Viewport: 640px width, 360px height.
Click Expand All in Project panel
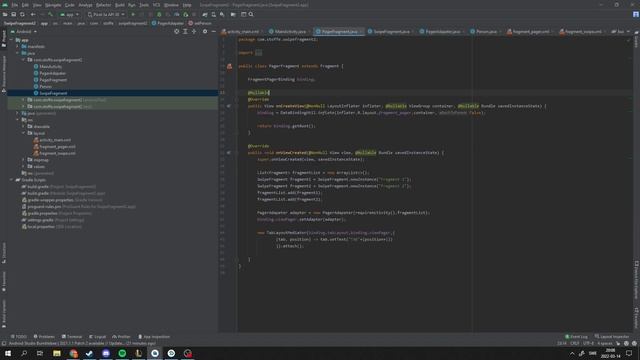click(x=185, y=31)
